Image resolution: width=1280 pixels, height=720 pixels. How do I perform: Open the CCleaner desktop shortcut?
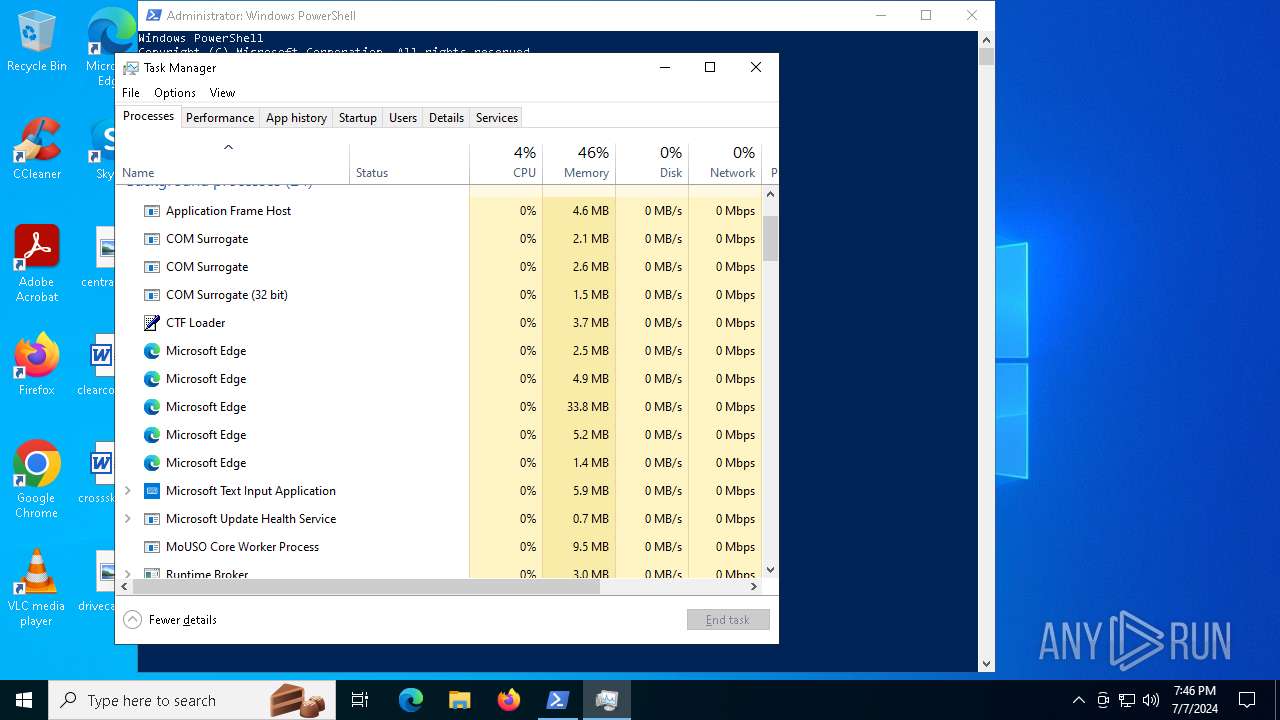click(37, 150)
